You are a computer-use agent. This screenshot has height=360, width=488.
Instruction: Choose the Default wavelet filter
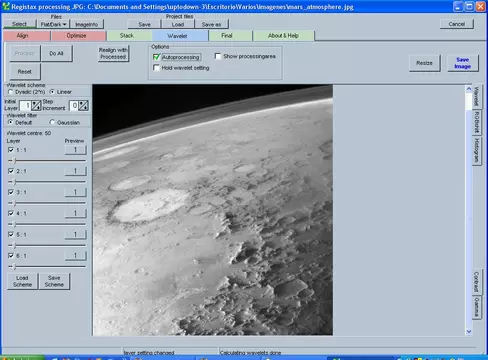pyautogui.click(x=10, y=122)
